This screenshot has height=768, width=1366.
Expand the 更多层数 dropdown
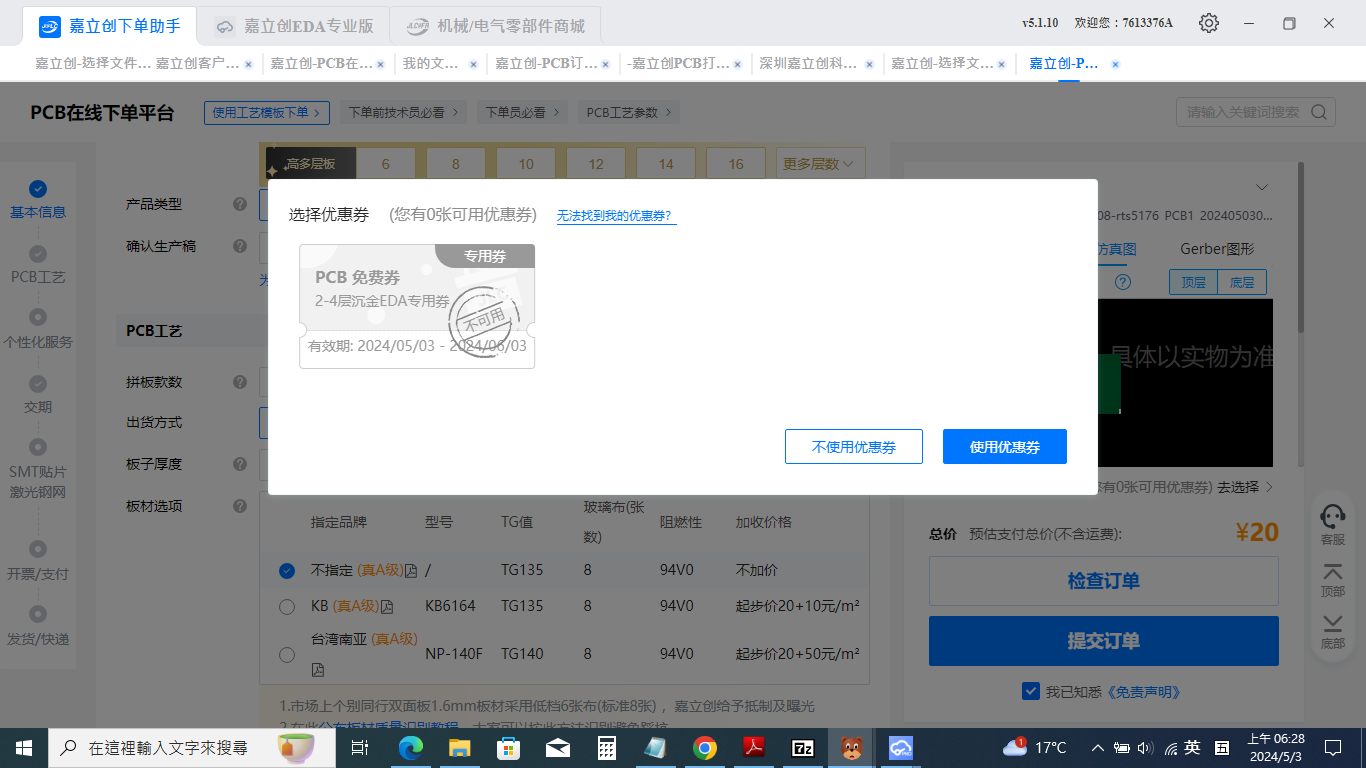820,164
